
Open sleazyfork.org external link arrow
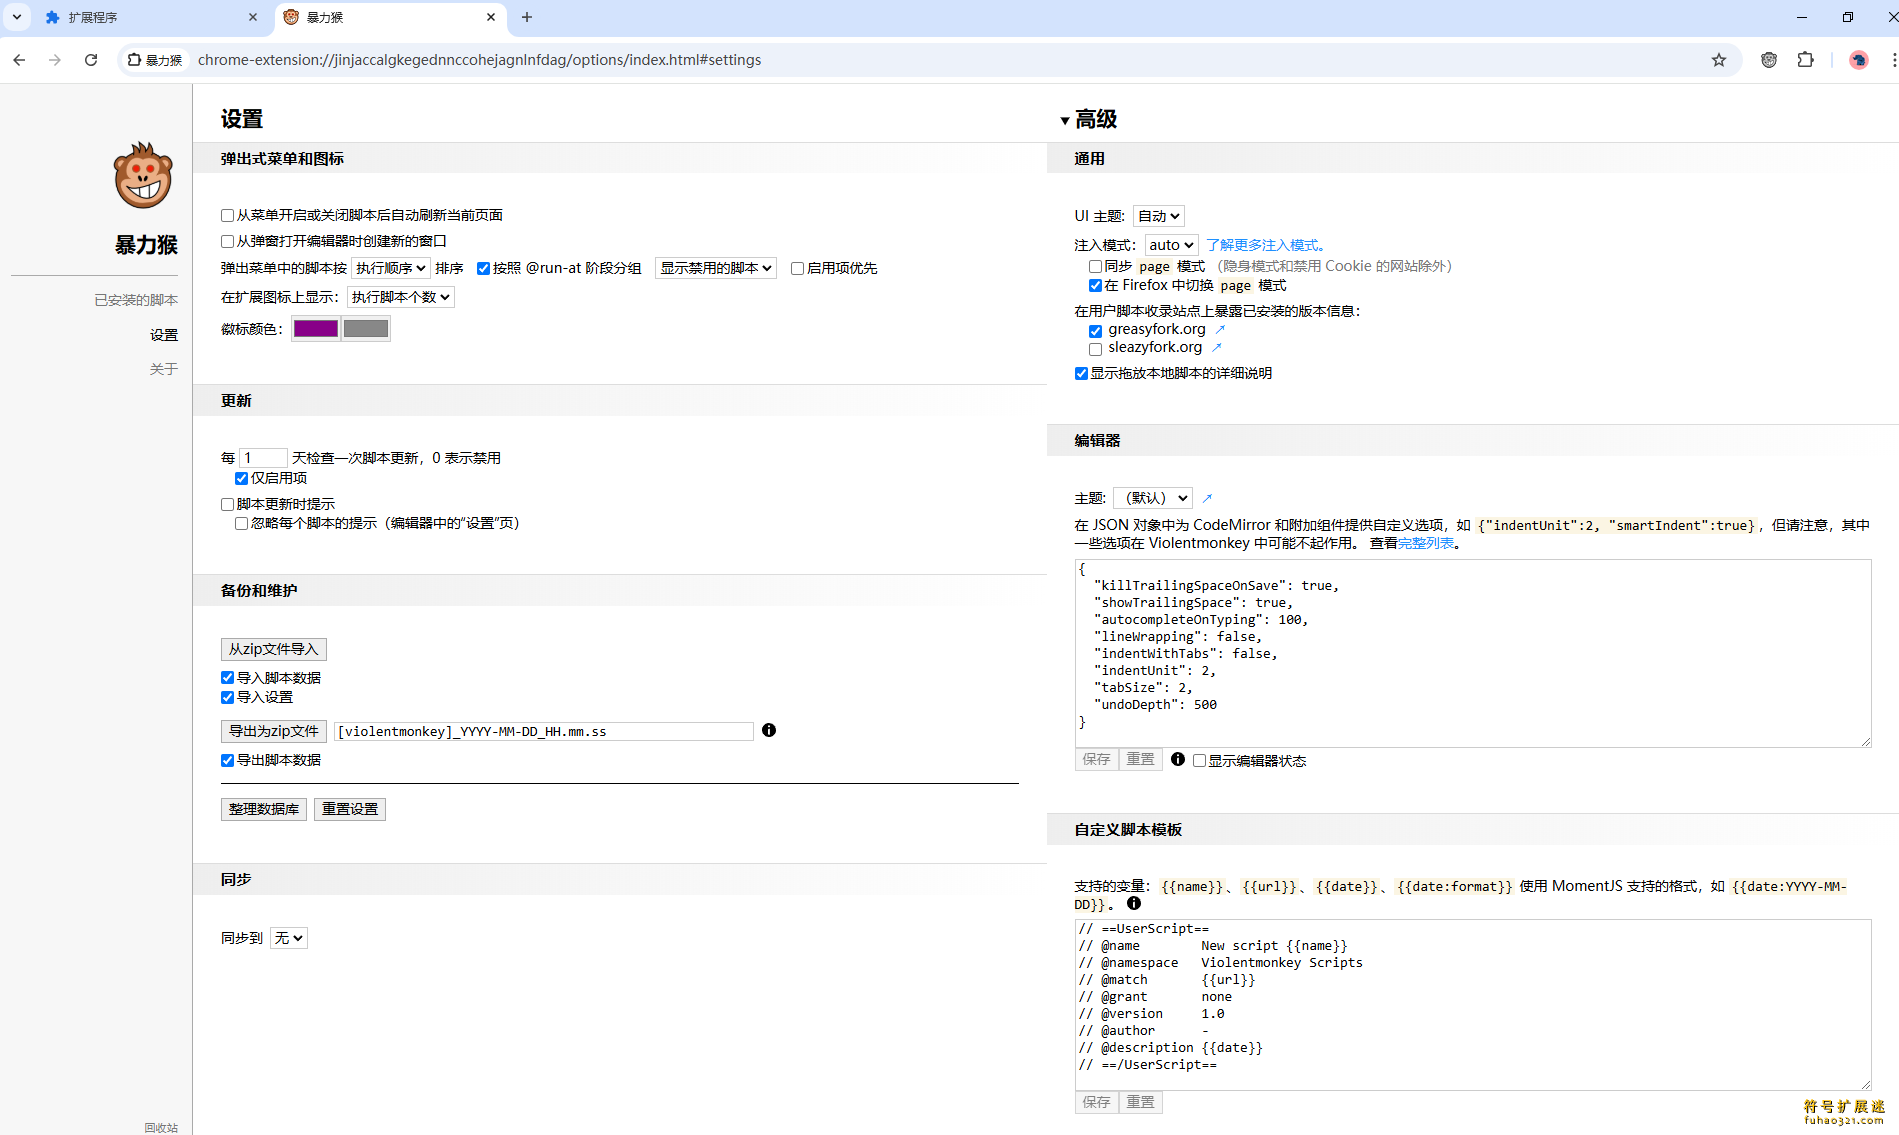coord(1216,347)
